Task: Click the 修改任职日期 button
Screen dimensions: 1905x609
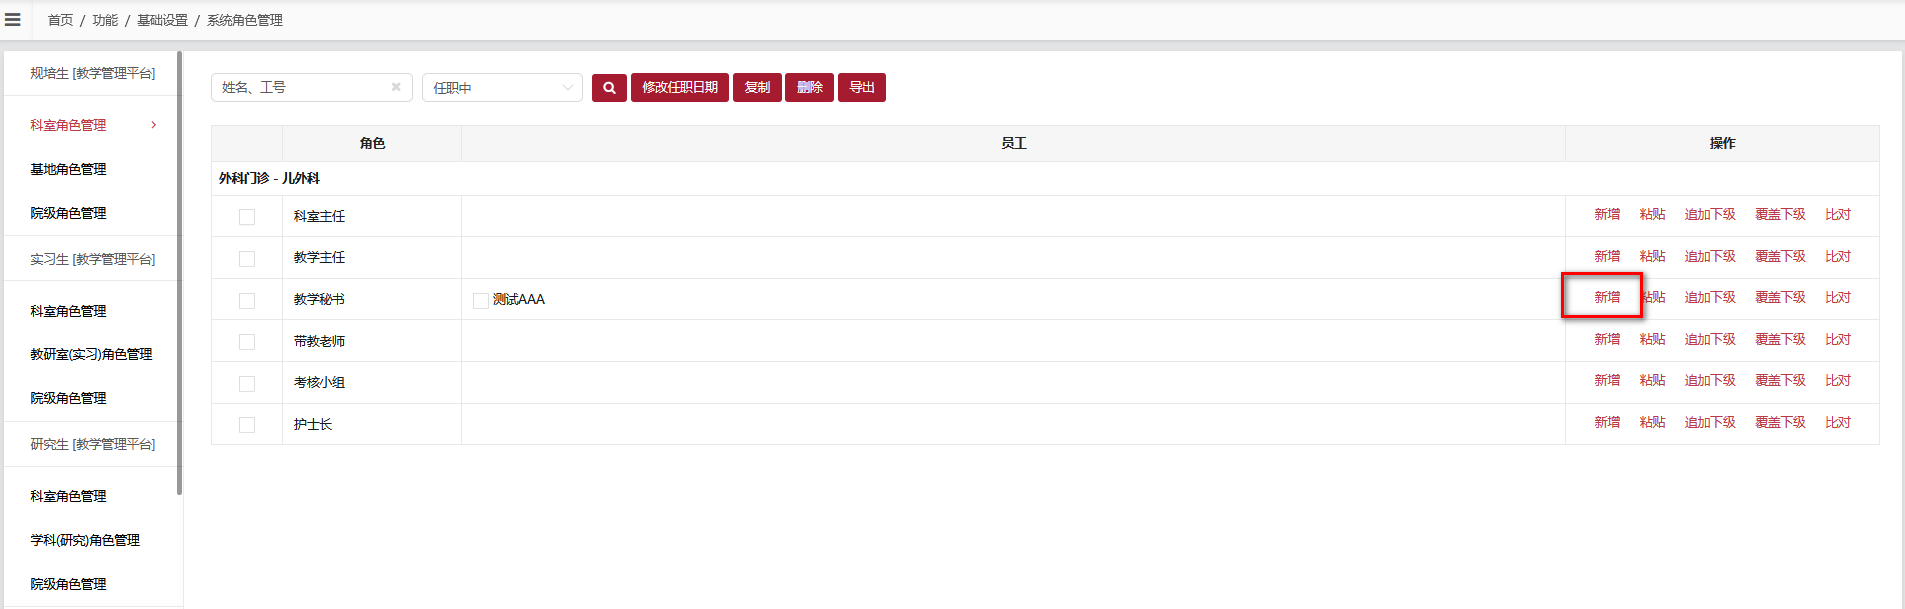Action: (680, 88)
